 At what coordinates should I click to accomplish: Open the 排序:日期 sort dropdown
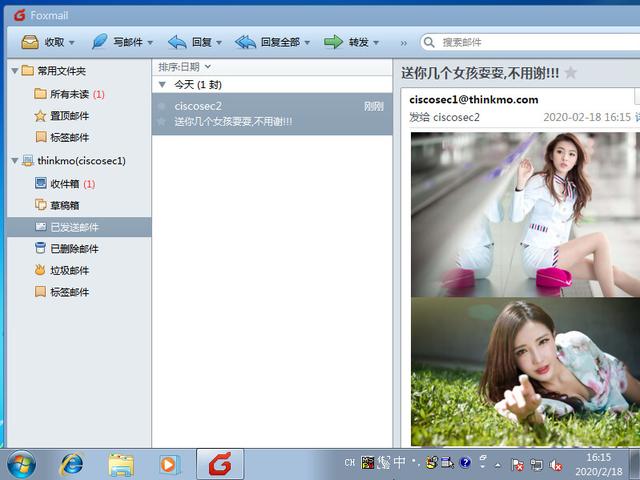pyautogui.click(x=184, y=67)
